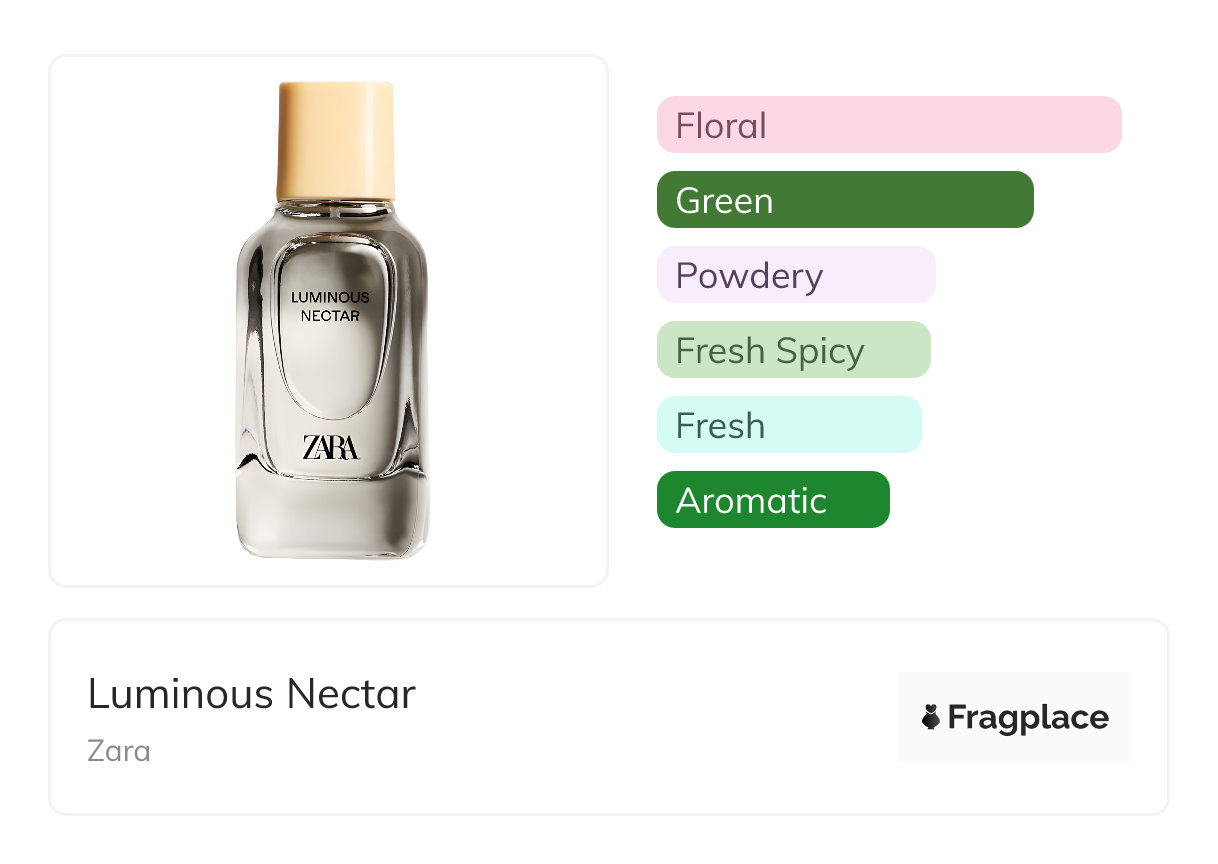The height and width of the screenshot is (864, 1218).
Task: Click the beige cap of the bottle
Action: click(x=335, y=140)
